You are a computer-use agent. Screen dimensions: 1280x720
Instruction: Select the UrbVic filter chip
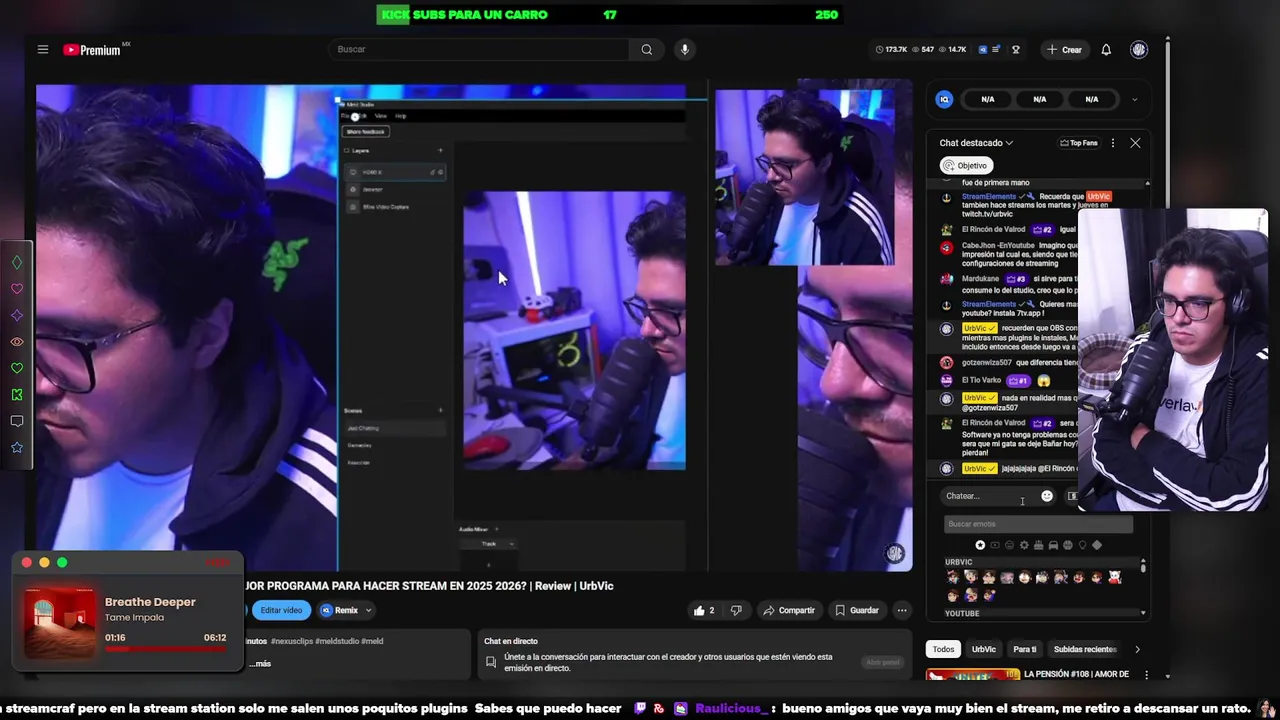[x=984, y=649]
